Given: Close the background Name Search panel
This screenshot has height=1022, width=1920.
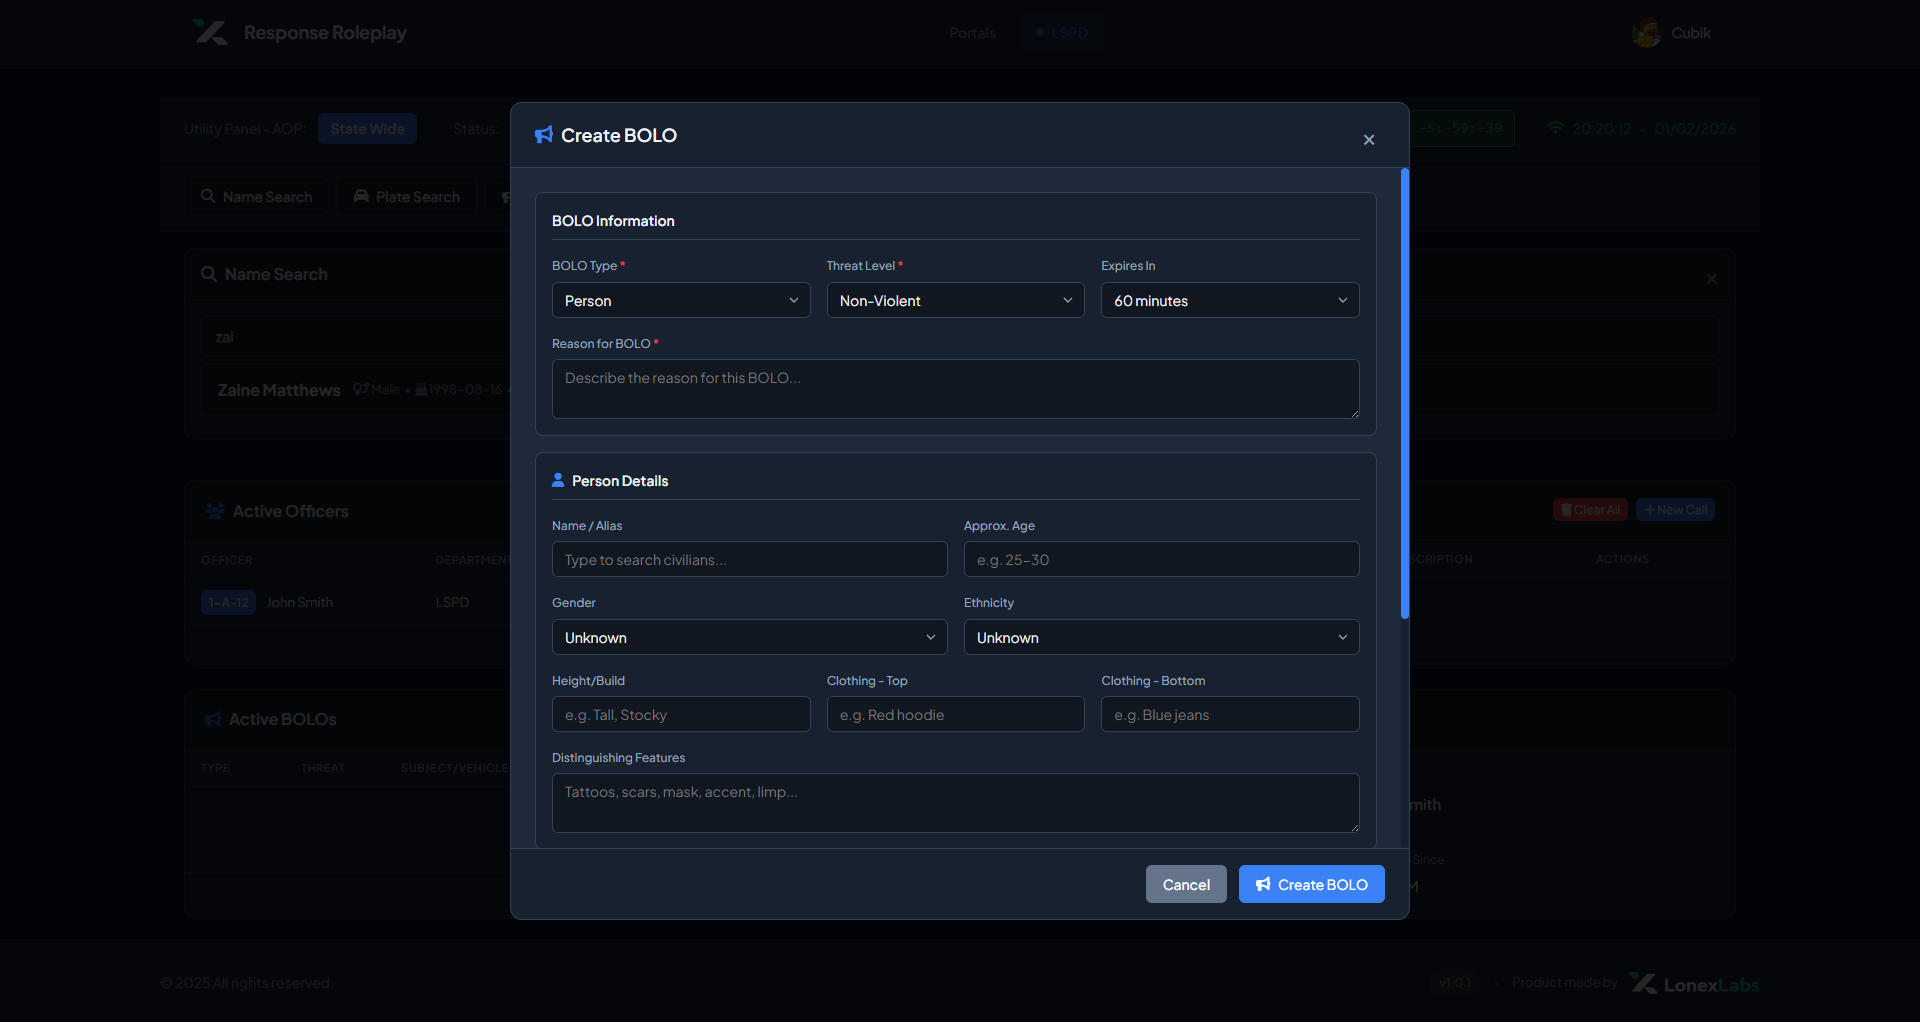Looking at the screenshot, I should [1711, 278].
